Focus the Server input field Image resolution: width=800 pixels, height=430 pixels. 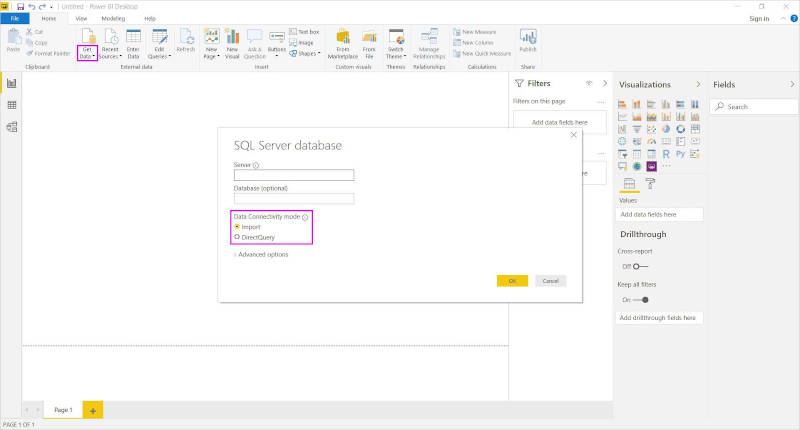294,175
